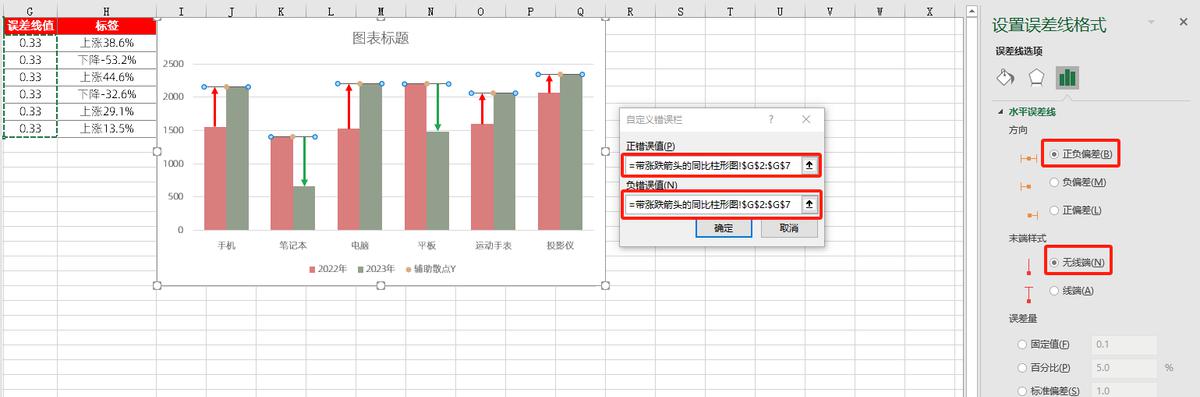Select column X header
Viewport: 1200px width, 397px height.
(x=929, y=11)
